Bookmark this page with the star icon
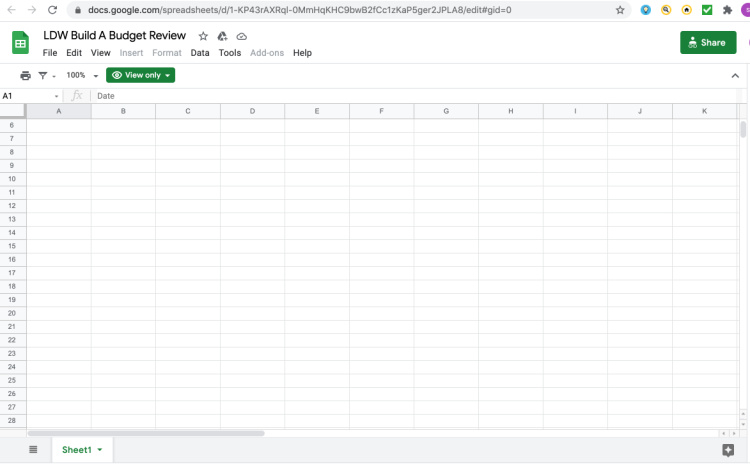750x467 pixels. point(620,10)
